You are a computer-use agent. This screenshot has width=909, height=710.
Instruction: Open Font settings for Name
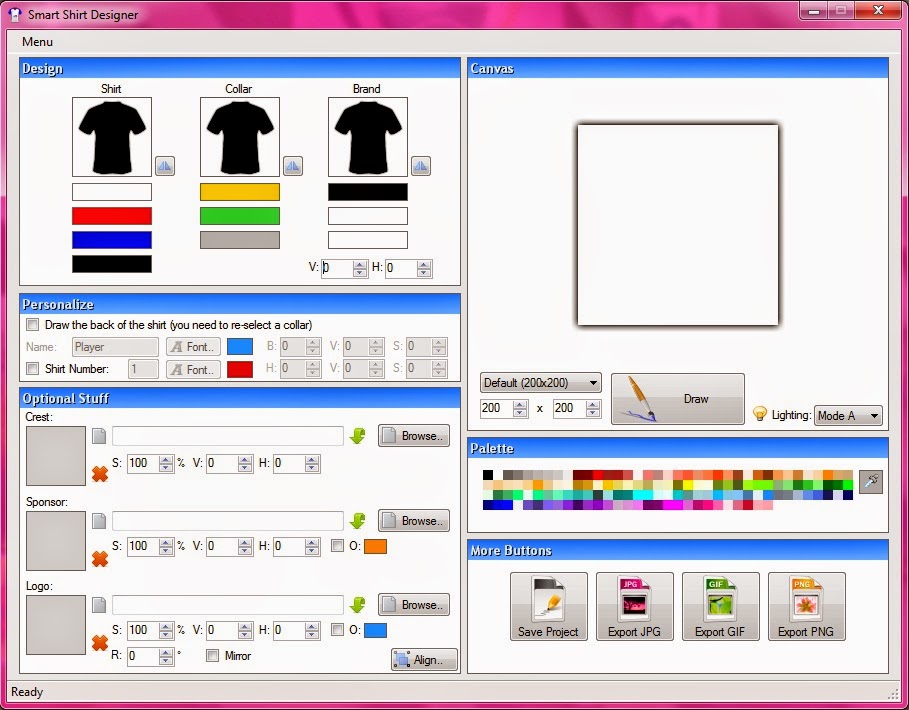(x=194, y=347)
